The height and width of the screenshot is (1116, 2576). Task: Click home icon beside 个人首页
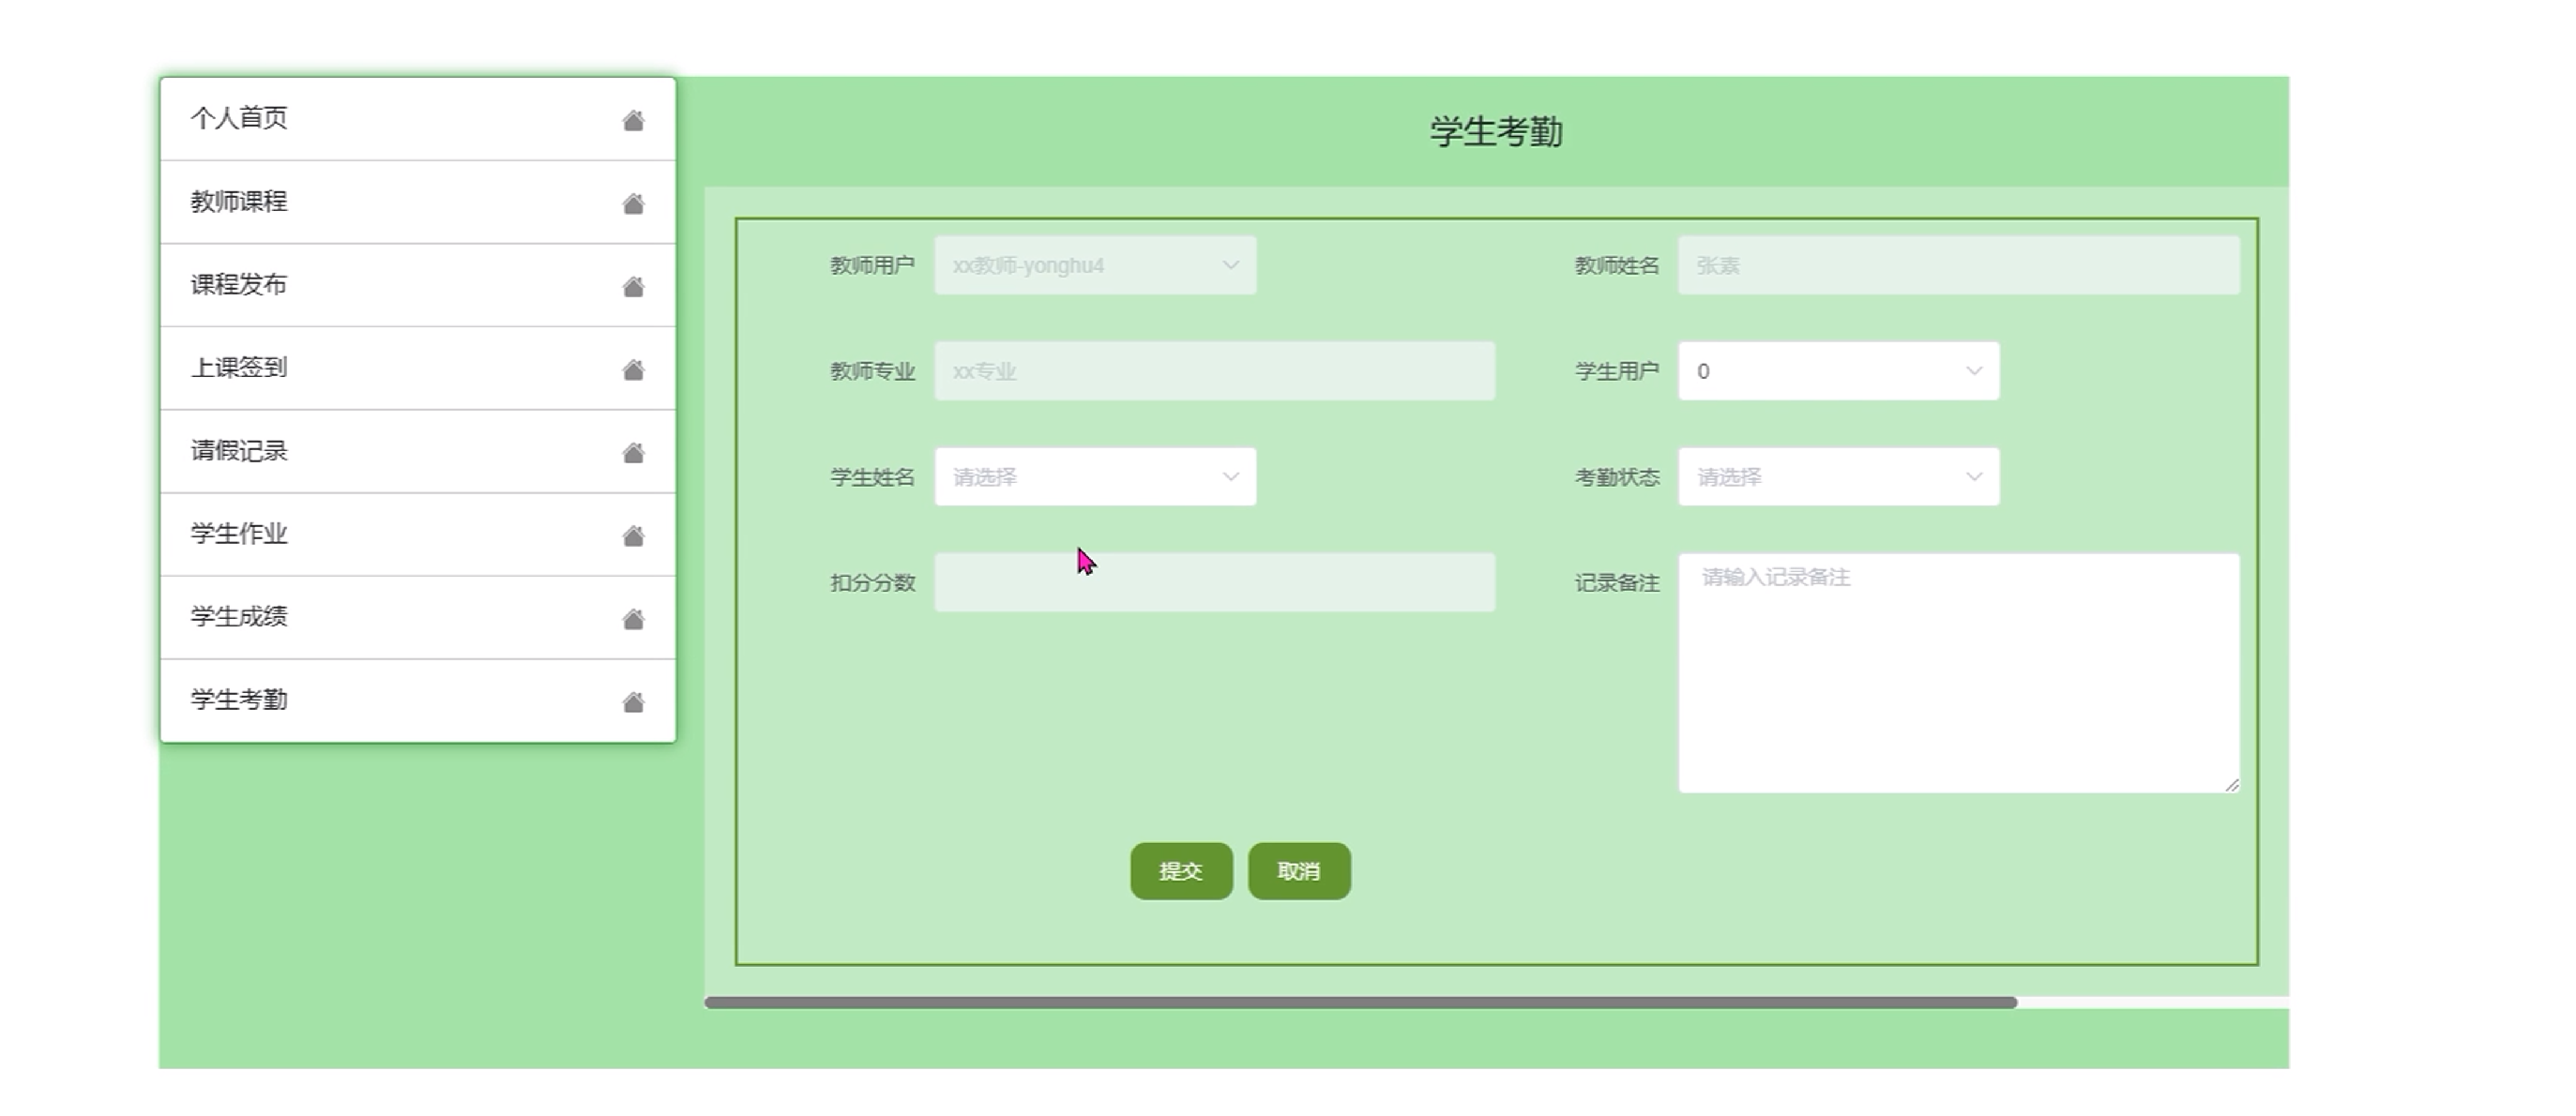pyautogui.click(x=633, y=121)
